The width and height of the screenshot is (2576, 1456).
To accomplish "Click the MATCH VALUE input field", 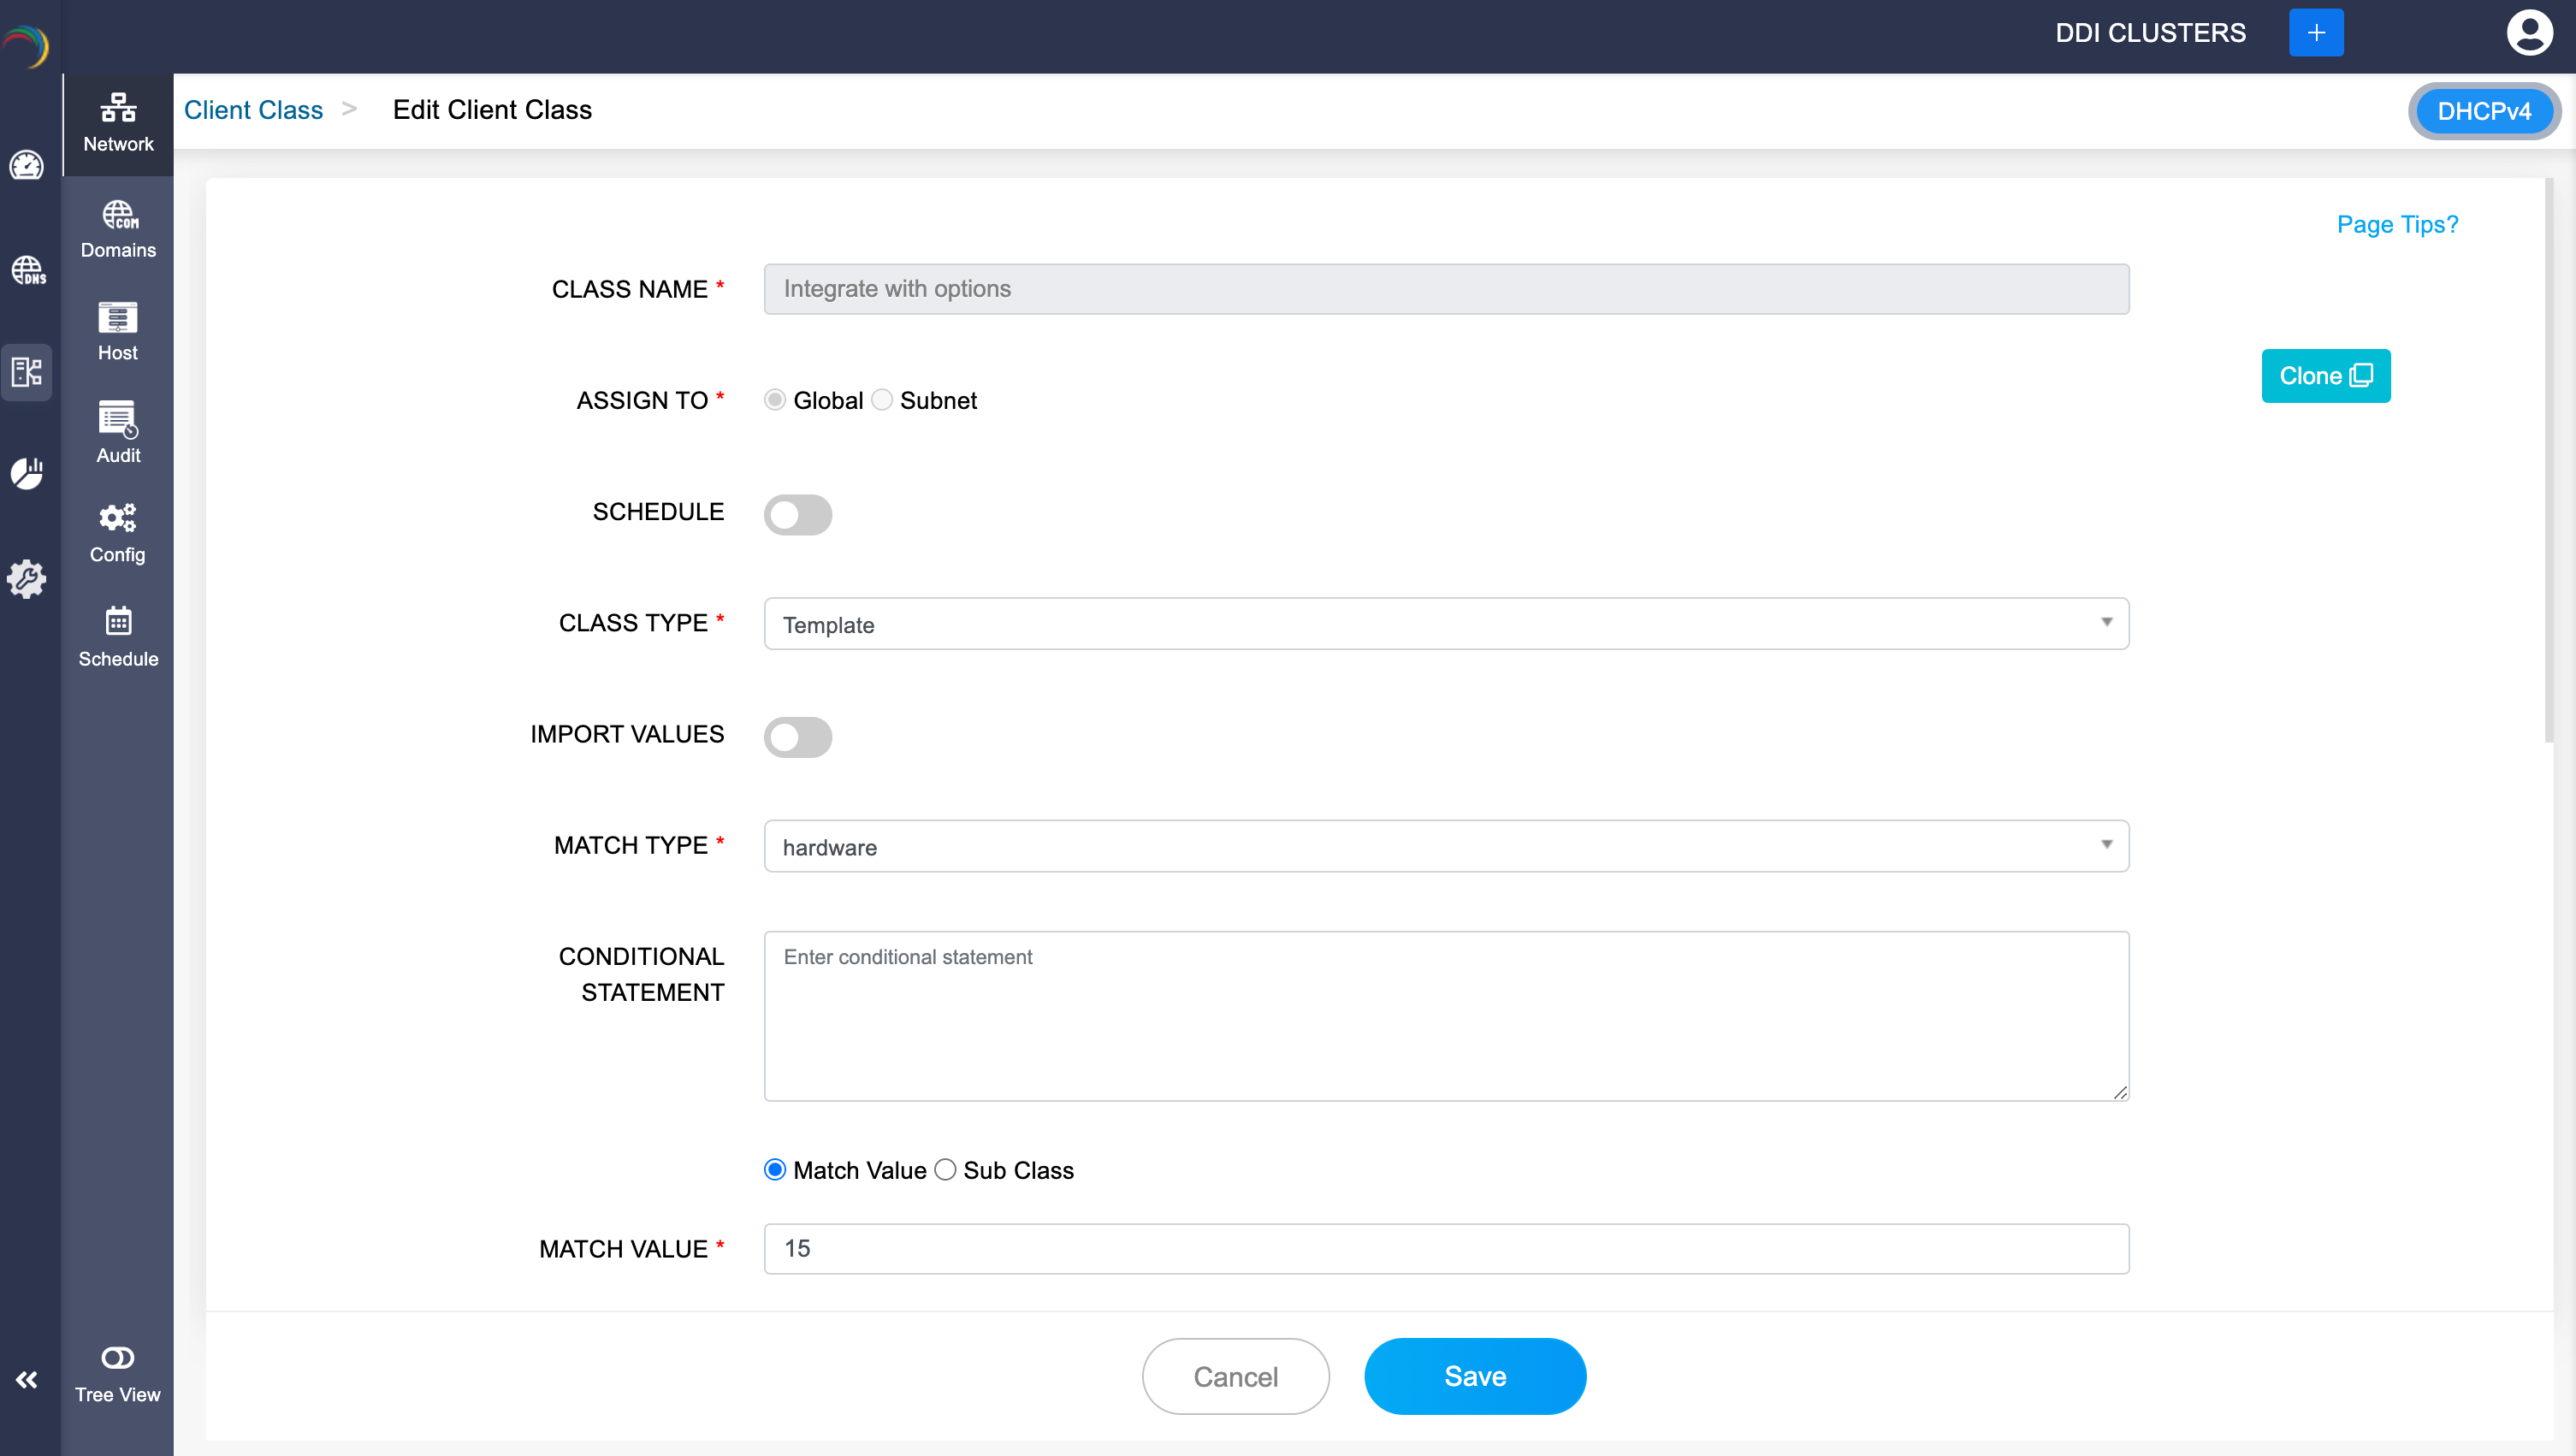I will click(x=1445, y=1248).
